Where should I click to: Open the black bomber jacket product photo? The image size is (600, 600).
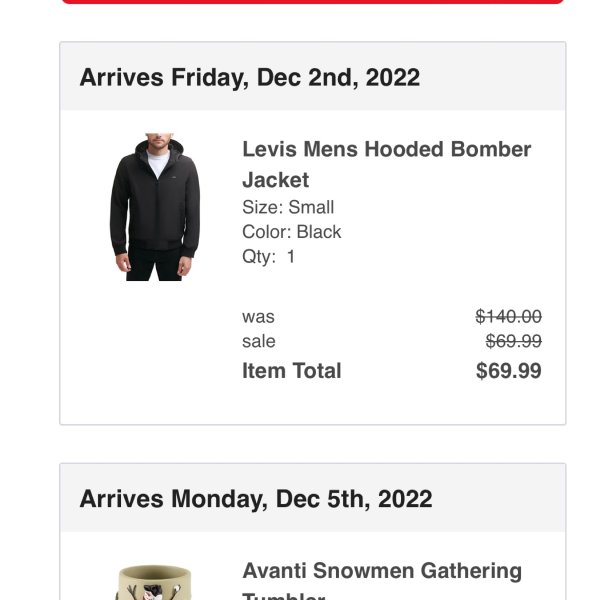[x=155, y=207]
